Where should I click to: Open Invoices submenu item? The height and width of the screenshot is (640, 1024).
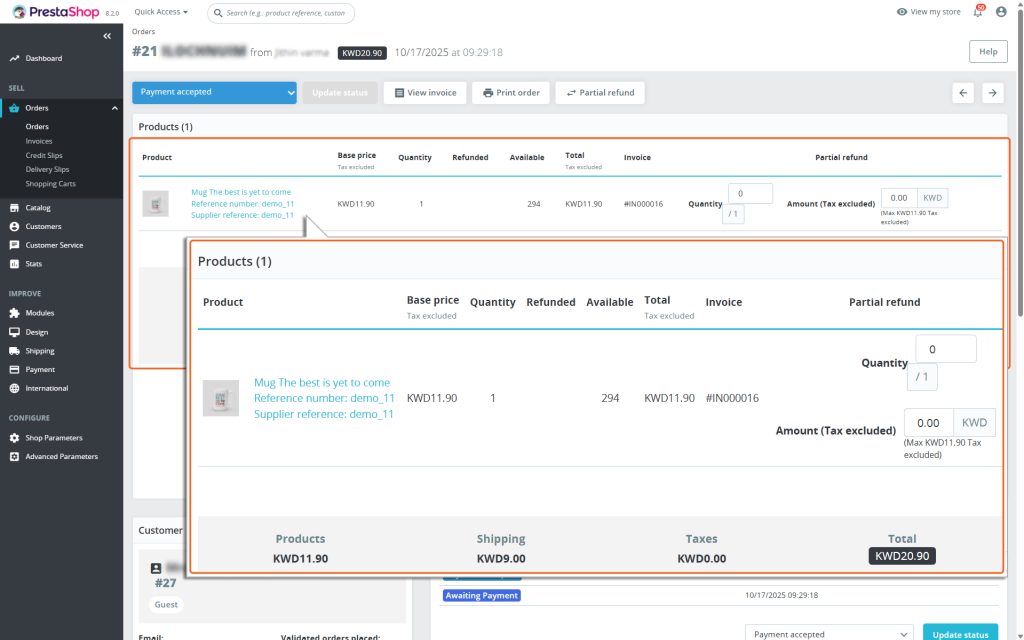click(x=39, y=141)
